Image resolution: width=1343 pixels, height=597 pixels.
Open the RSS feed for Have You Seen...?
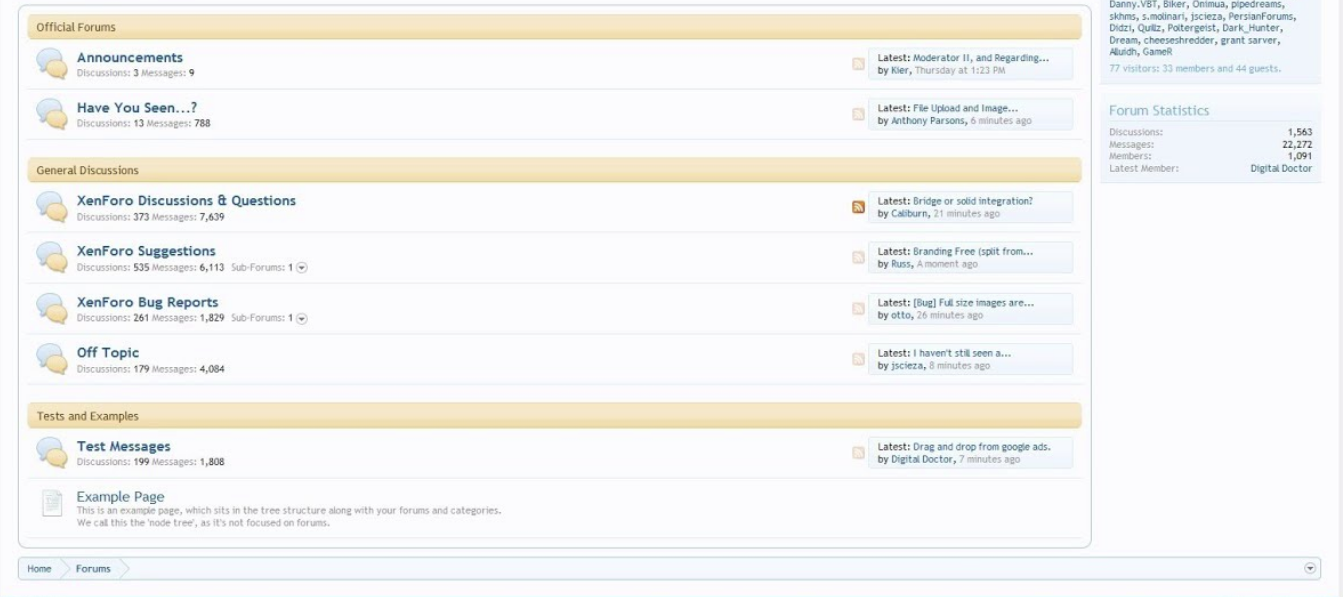pos(858,114)
